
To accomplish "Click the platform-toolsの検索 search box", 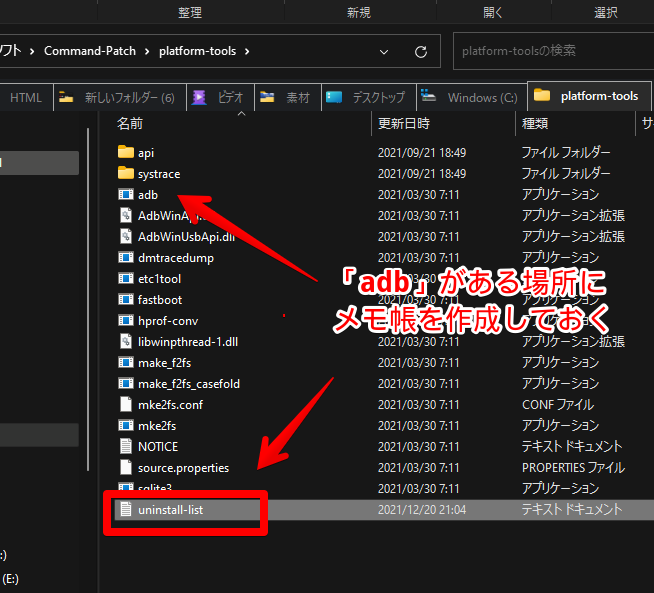I will (x=553, y=51).
